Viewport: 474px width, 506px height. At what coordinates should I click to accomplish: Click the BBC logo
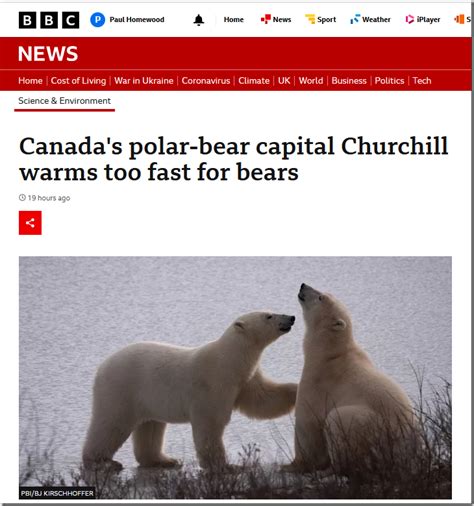49,20
